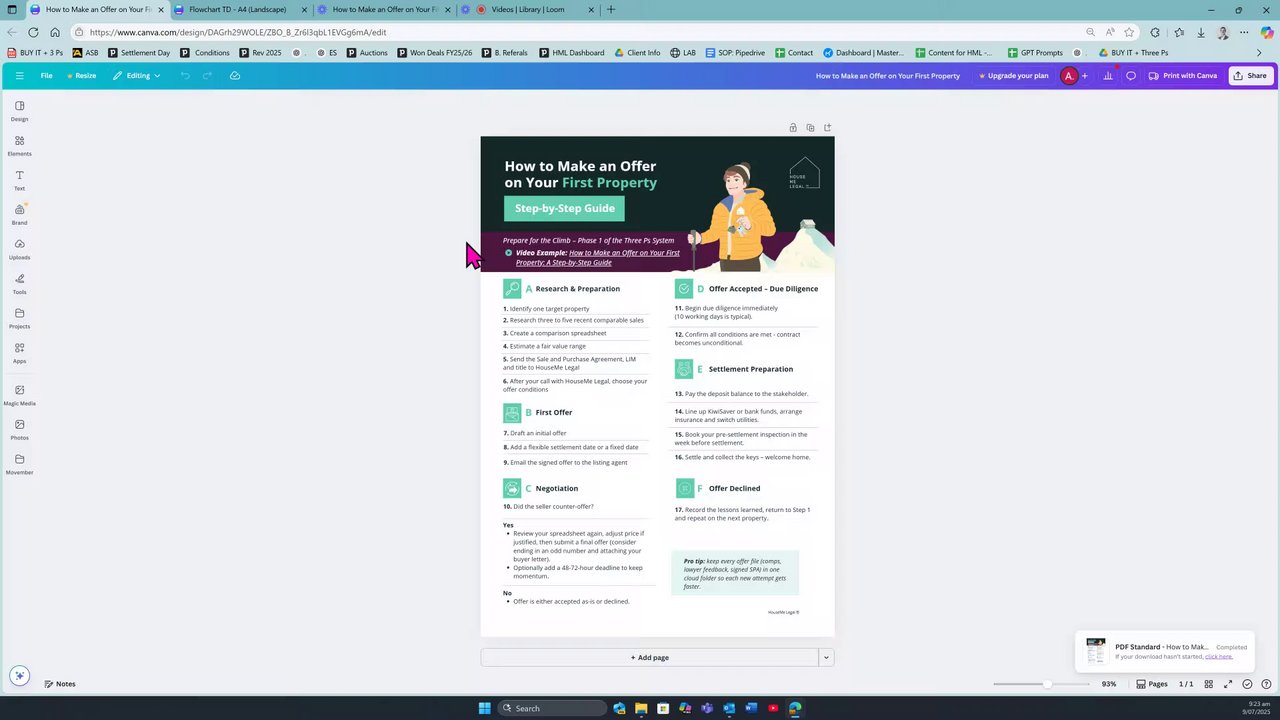This screenshot has height=720, width=1280.
Task: Open grid view of pages
Action: pyautogui.click(x=1209, y=684)
